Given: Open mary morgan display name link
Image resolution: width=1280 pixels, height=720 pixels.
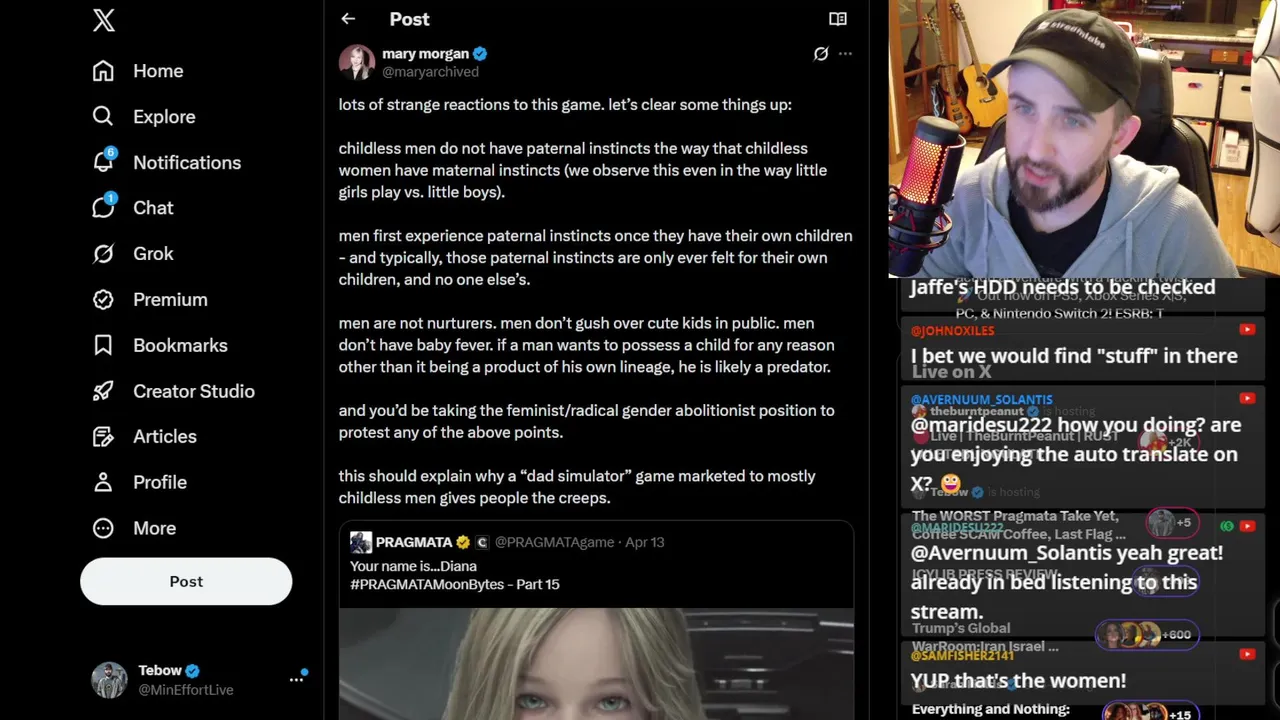Looking at the screenshot, I should click(x=425, y=54).
